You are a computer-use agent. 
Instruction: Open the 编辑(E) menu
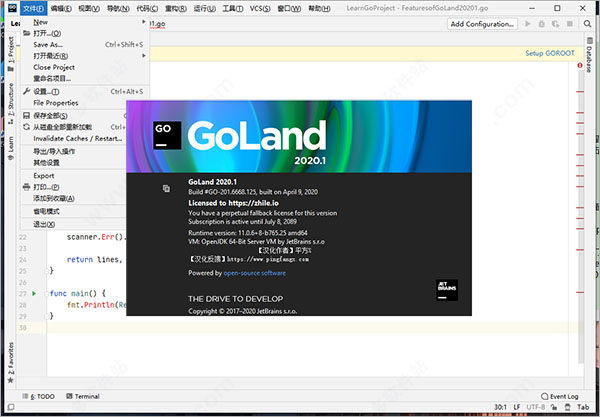tap(61, 8)
